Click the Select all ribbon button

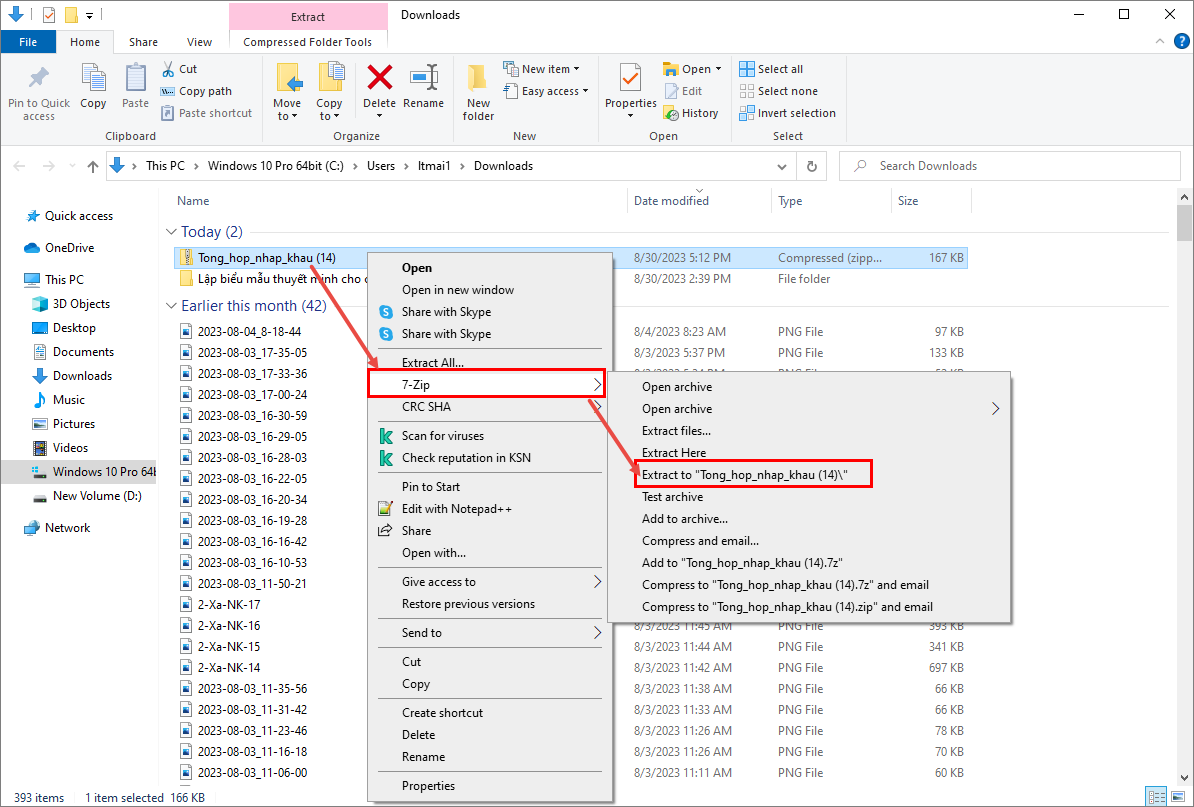[771, 69]
